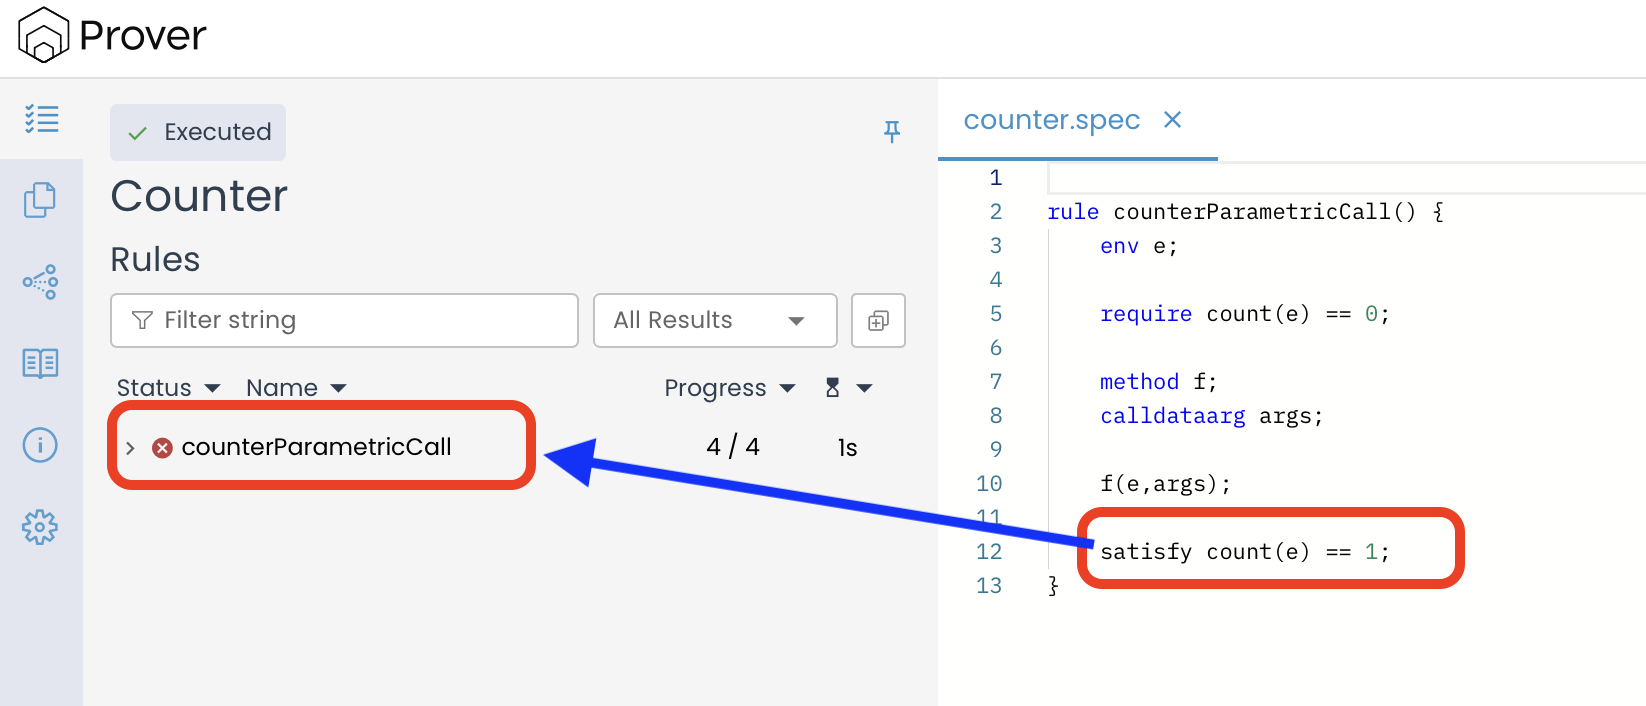Open the call graph sidebar icon
The image size is (1646, 706).
41,282
